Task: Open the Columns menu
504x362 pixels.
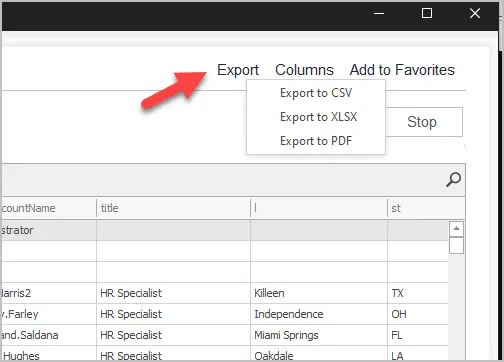Action: (304, 70)
